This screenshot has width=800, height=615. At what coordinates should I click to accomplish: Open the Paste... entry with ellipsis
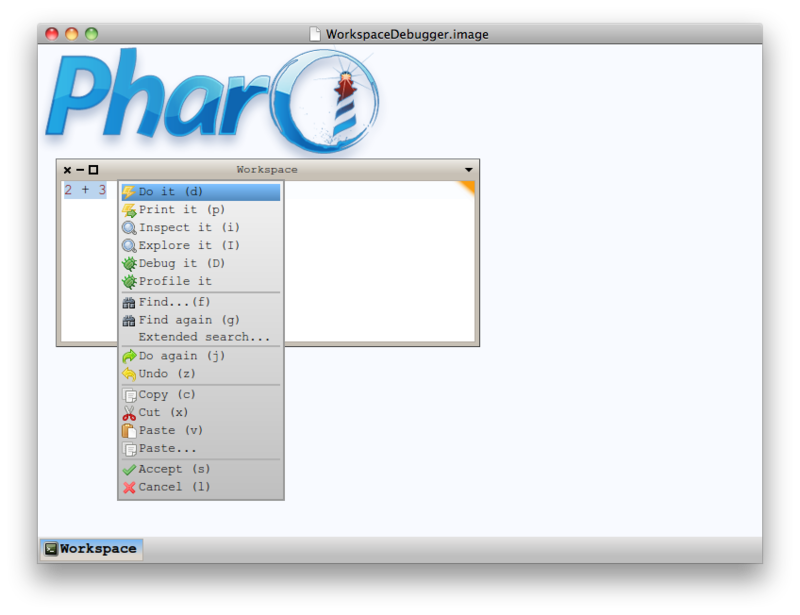(x=201, y=449)
